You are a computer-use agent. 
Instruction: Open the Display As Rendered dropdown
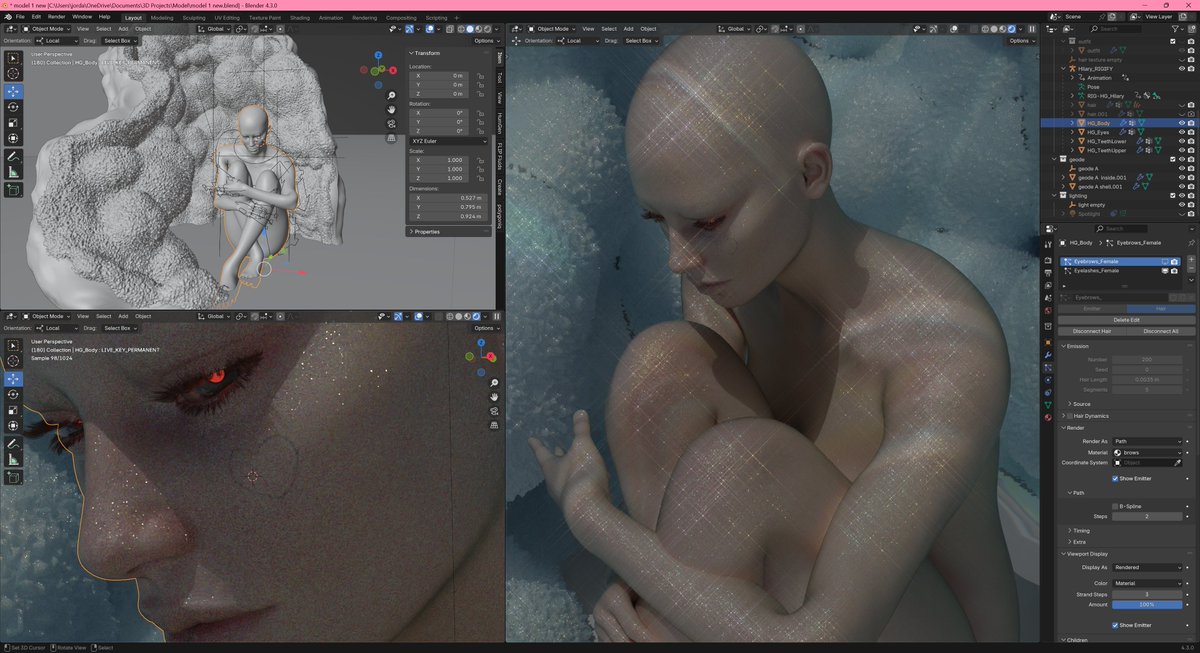(1147, 567)
